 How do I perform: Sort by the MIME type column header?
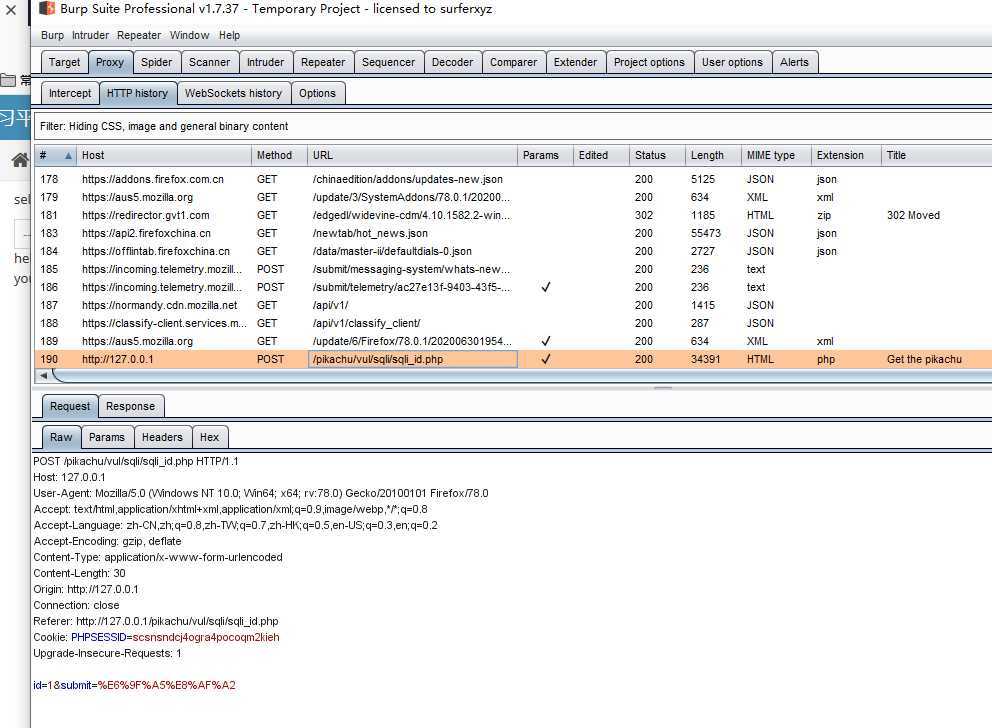pos(776,156)
